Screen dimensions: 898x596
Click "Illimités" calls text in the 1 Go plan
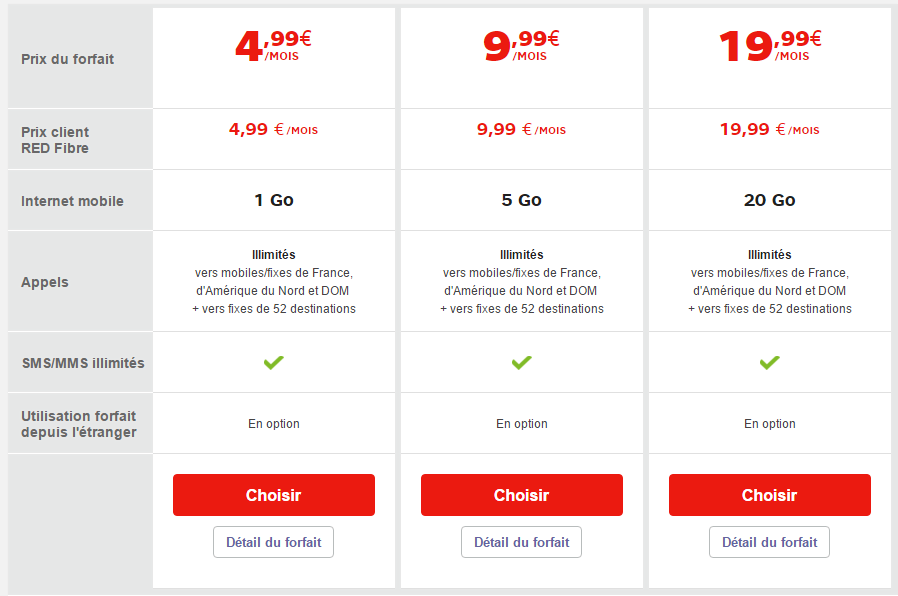273,255
